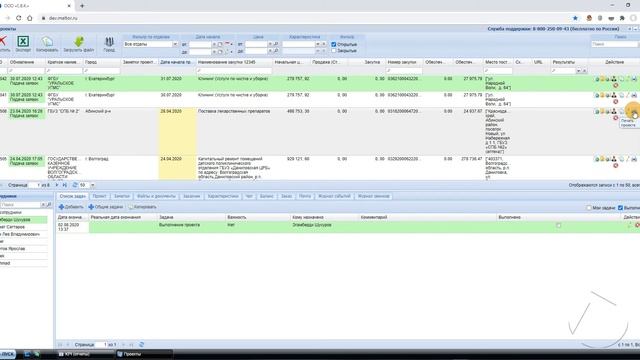
Task: Open Проекты window from the taskbar
Action: tap(144, 354)
